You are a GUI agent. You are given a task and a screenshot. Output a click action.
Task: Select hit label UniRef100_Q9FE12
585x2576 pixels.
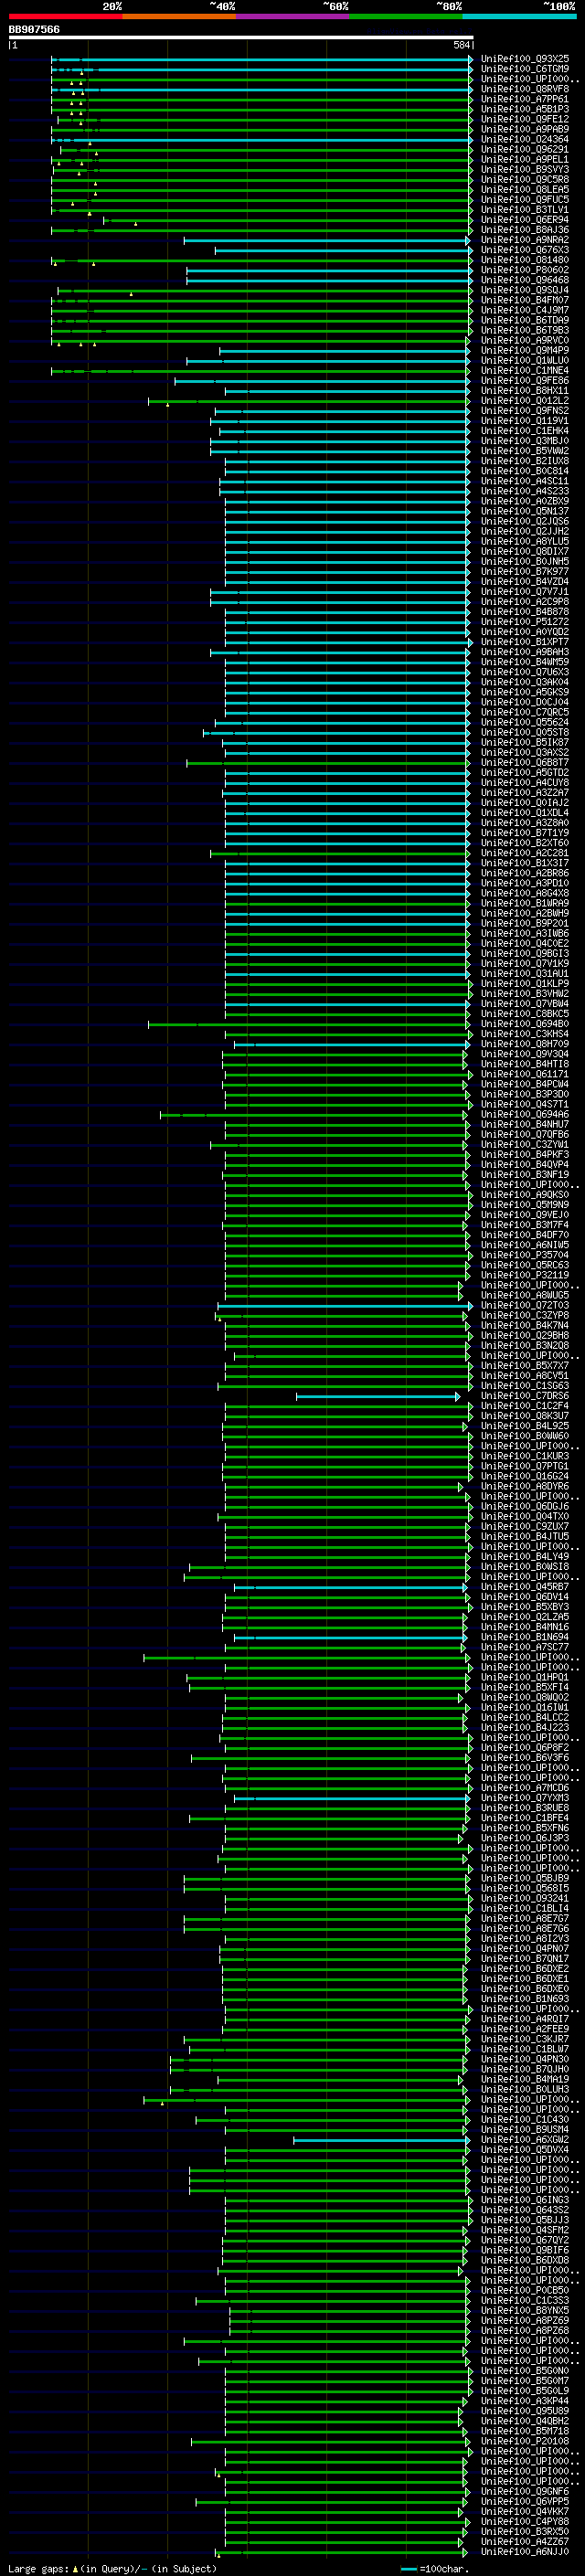(x=524, y=119)
